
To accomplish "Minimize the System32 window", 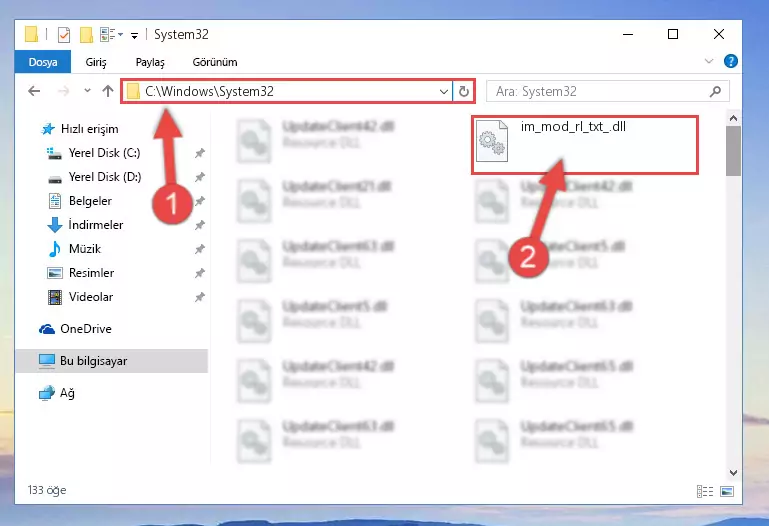I will [628, 34].
